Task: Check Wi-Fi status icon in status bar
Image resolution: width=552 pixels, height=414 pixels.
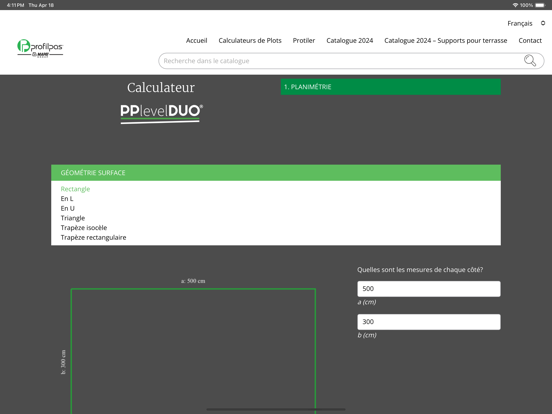Action: (515, 5)
